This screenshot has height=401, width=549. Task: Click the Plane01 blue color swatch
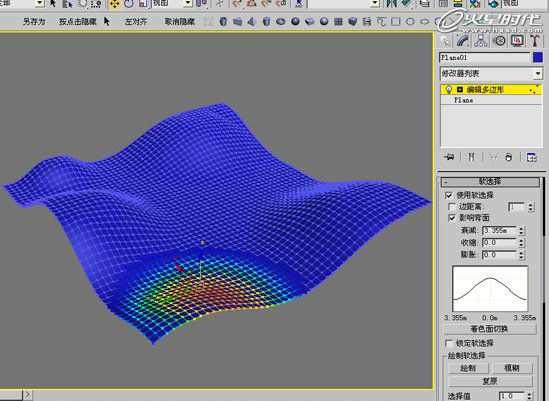click(x=538, y=58)
